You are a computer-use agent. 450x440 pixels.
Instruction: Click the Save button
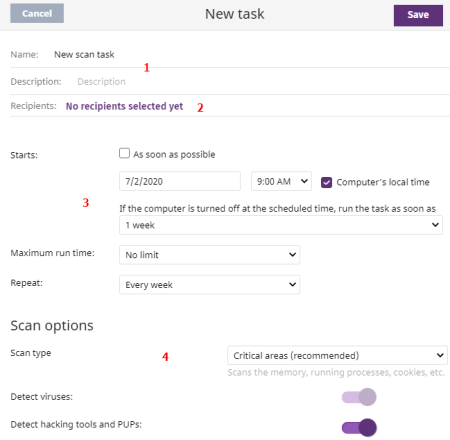click(418, 15)
